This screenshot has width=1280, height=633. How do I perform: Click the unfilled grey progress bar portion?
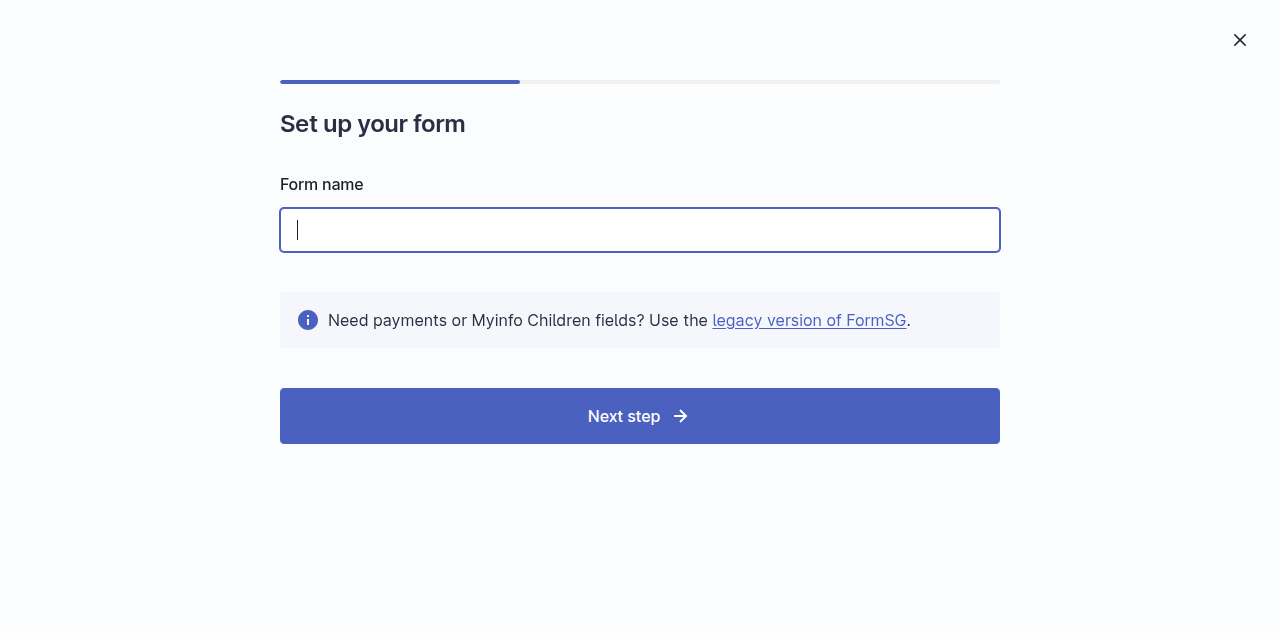coord(760,82)
